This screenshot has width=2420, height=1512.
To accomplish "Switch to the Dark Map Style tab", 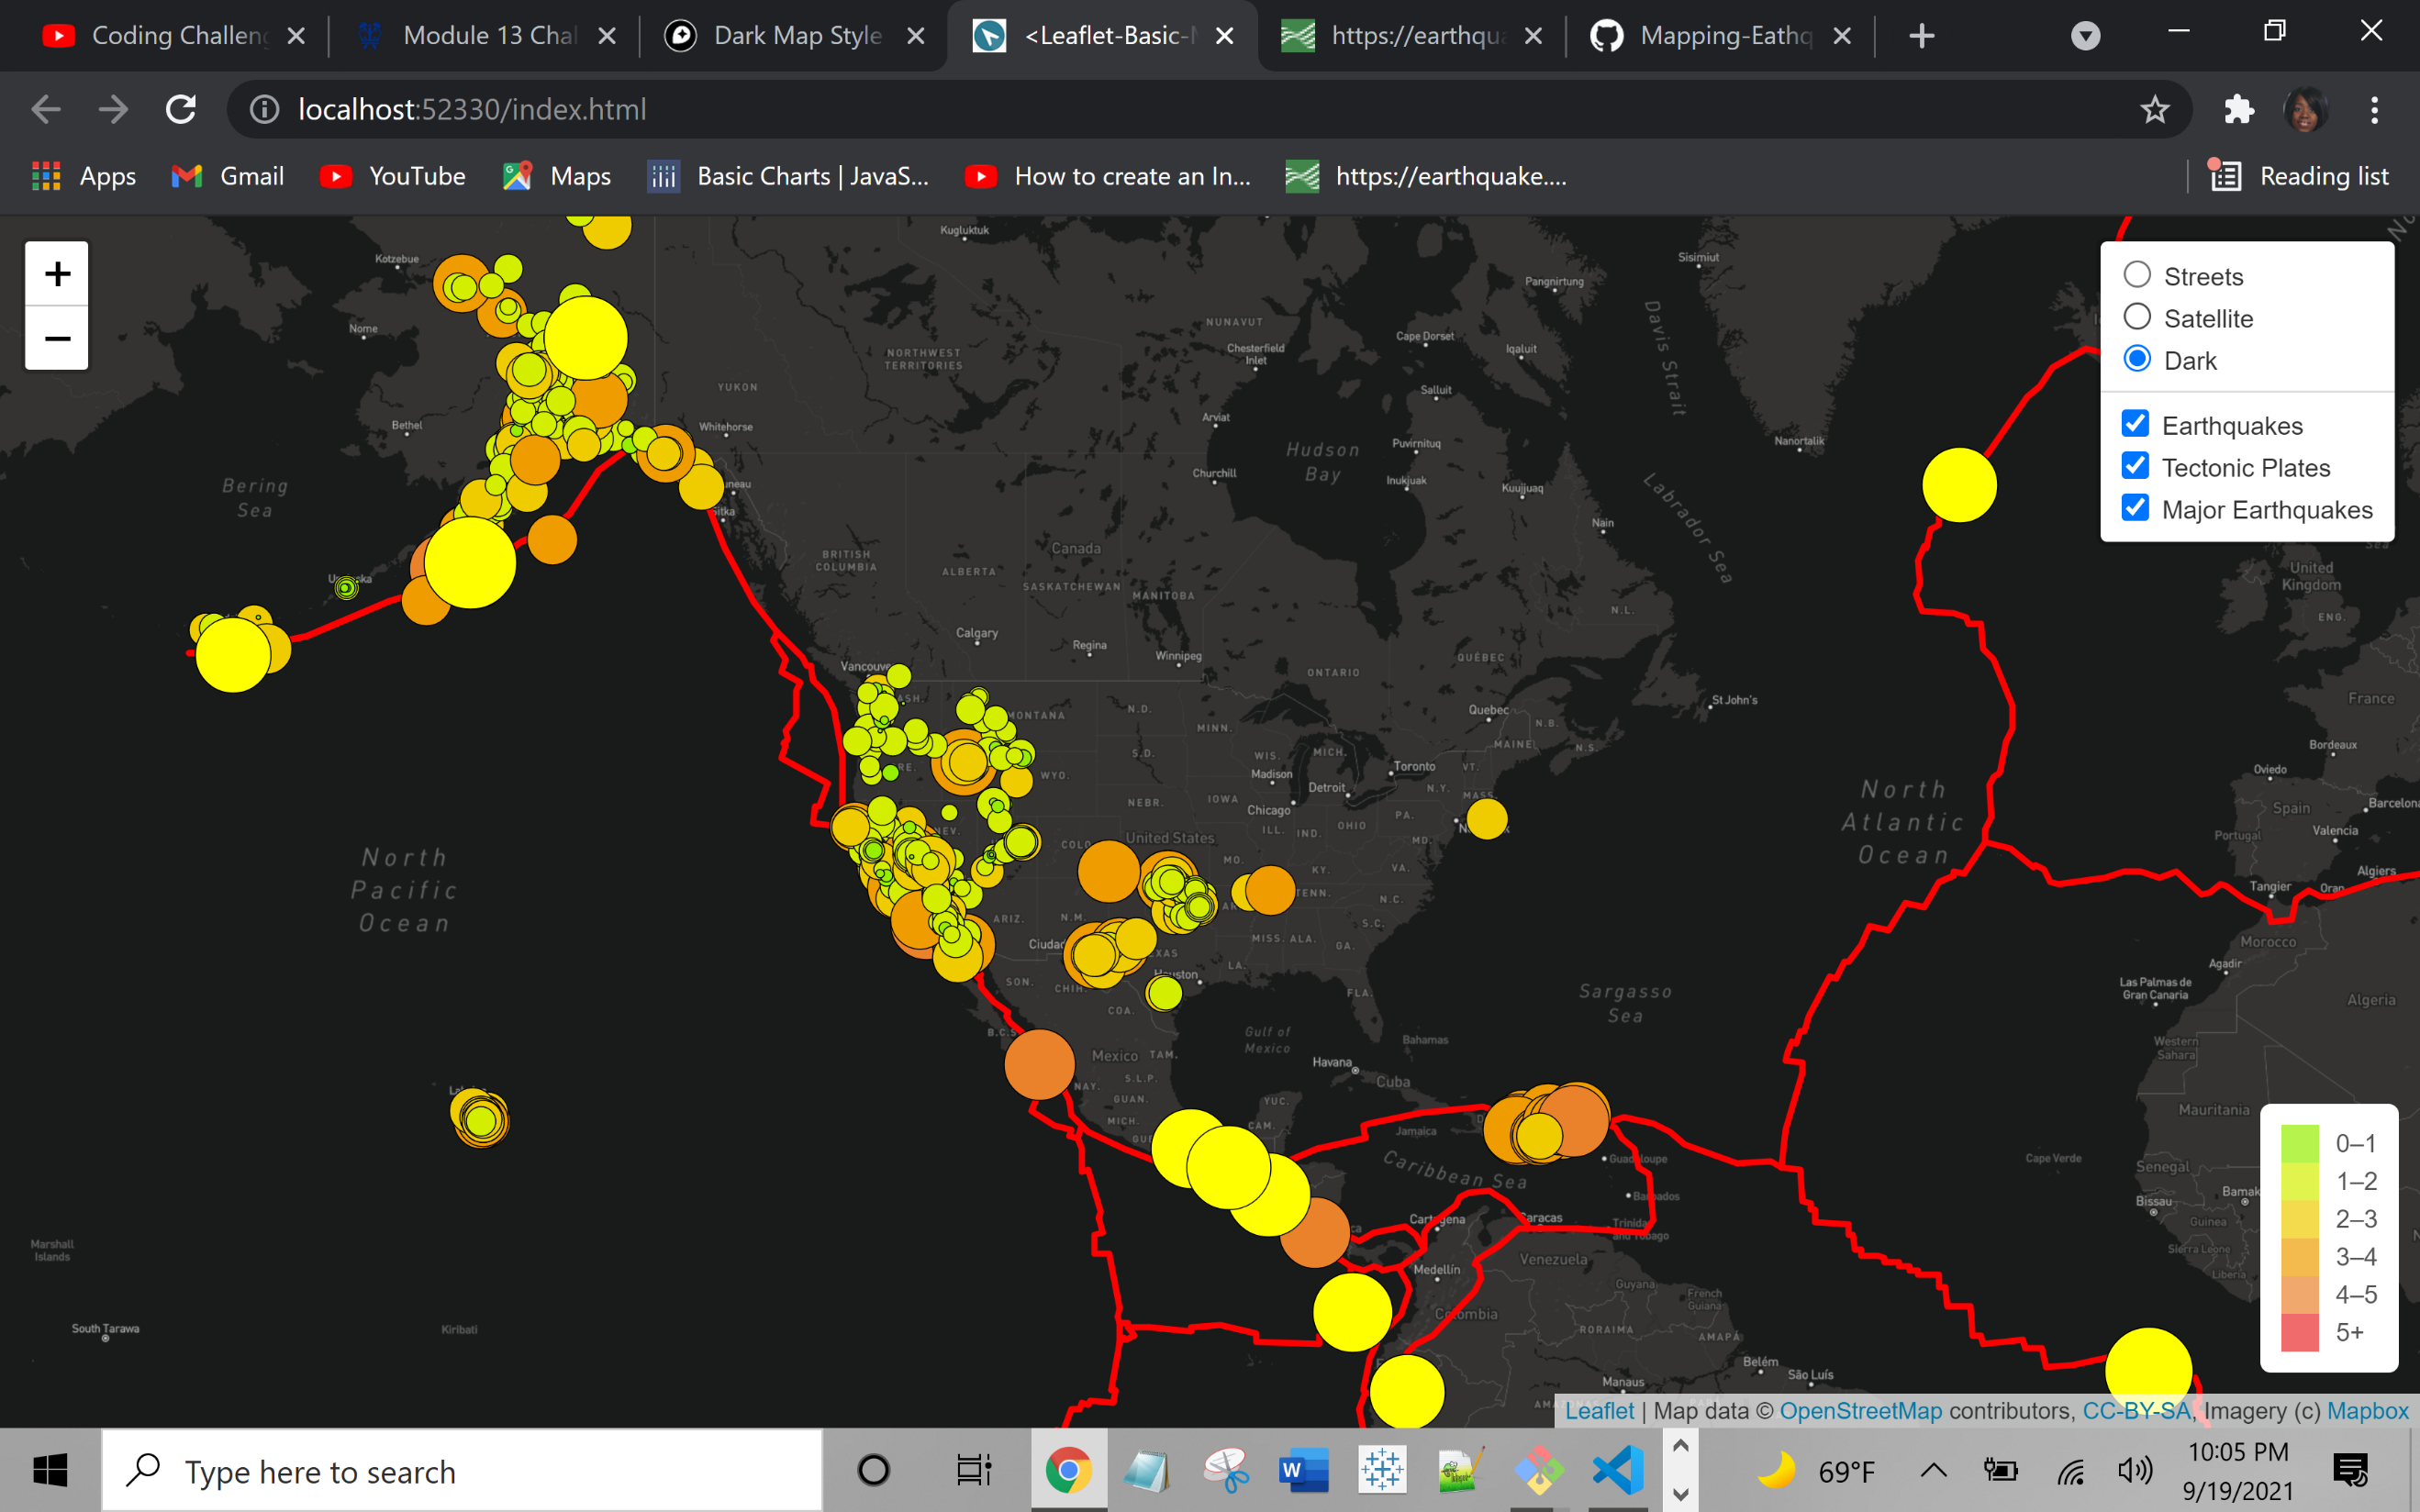I will (x=795, y=36).
